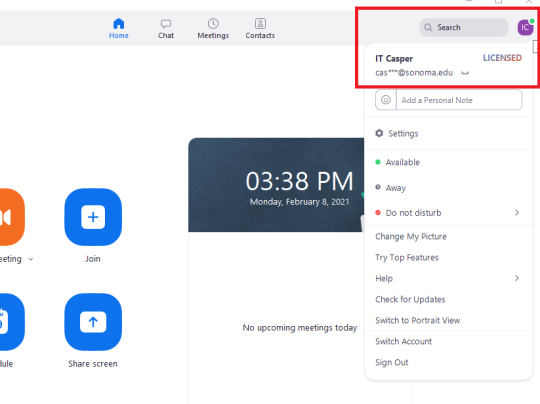Set status to Do not disturb
540x404 pixels.
click(x=448, y=213)
